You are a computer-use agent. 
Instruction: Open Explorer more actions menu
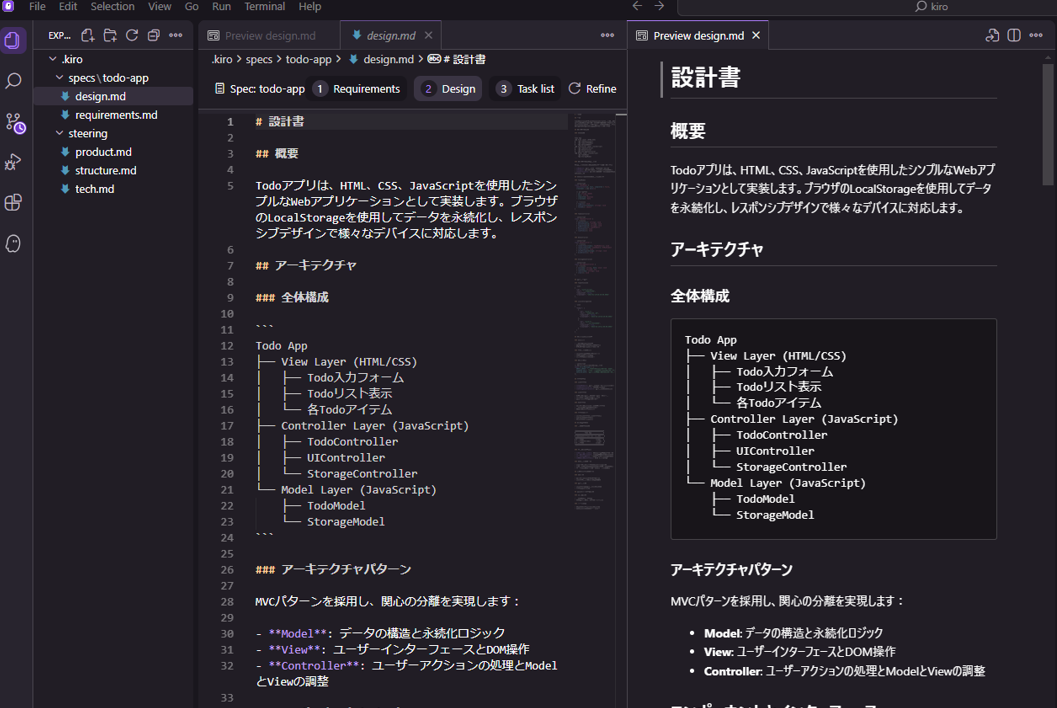click(176, 35)
